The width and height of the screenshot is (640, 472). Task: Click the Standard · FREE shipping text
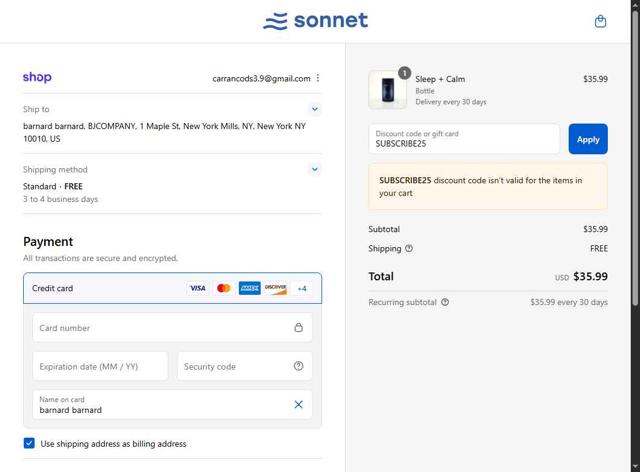(x=53, y=187)
